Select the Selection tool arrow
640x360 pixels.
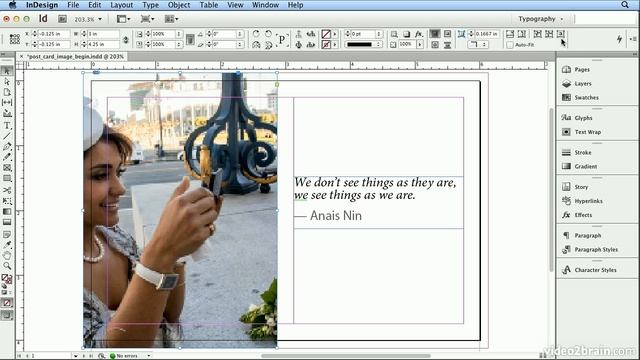point(7,71)
